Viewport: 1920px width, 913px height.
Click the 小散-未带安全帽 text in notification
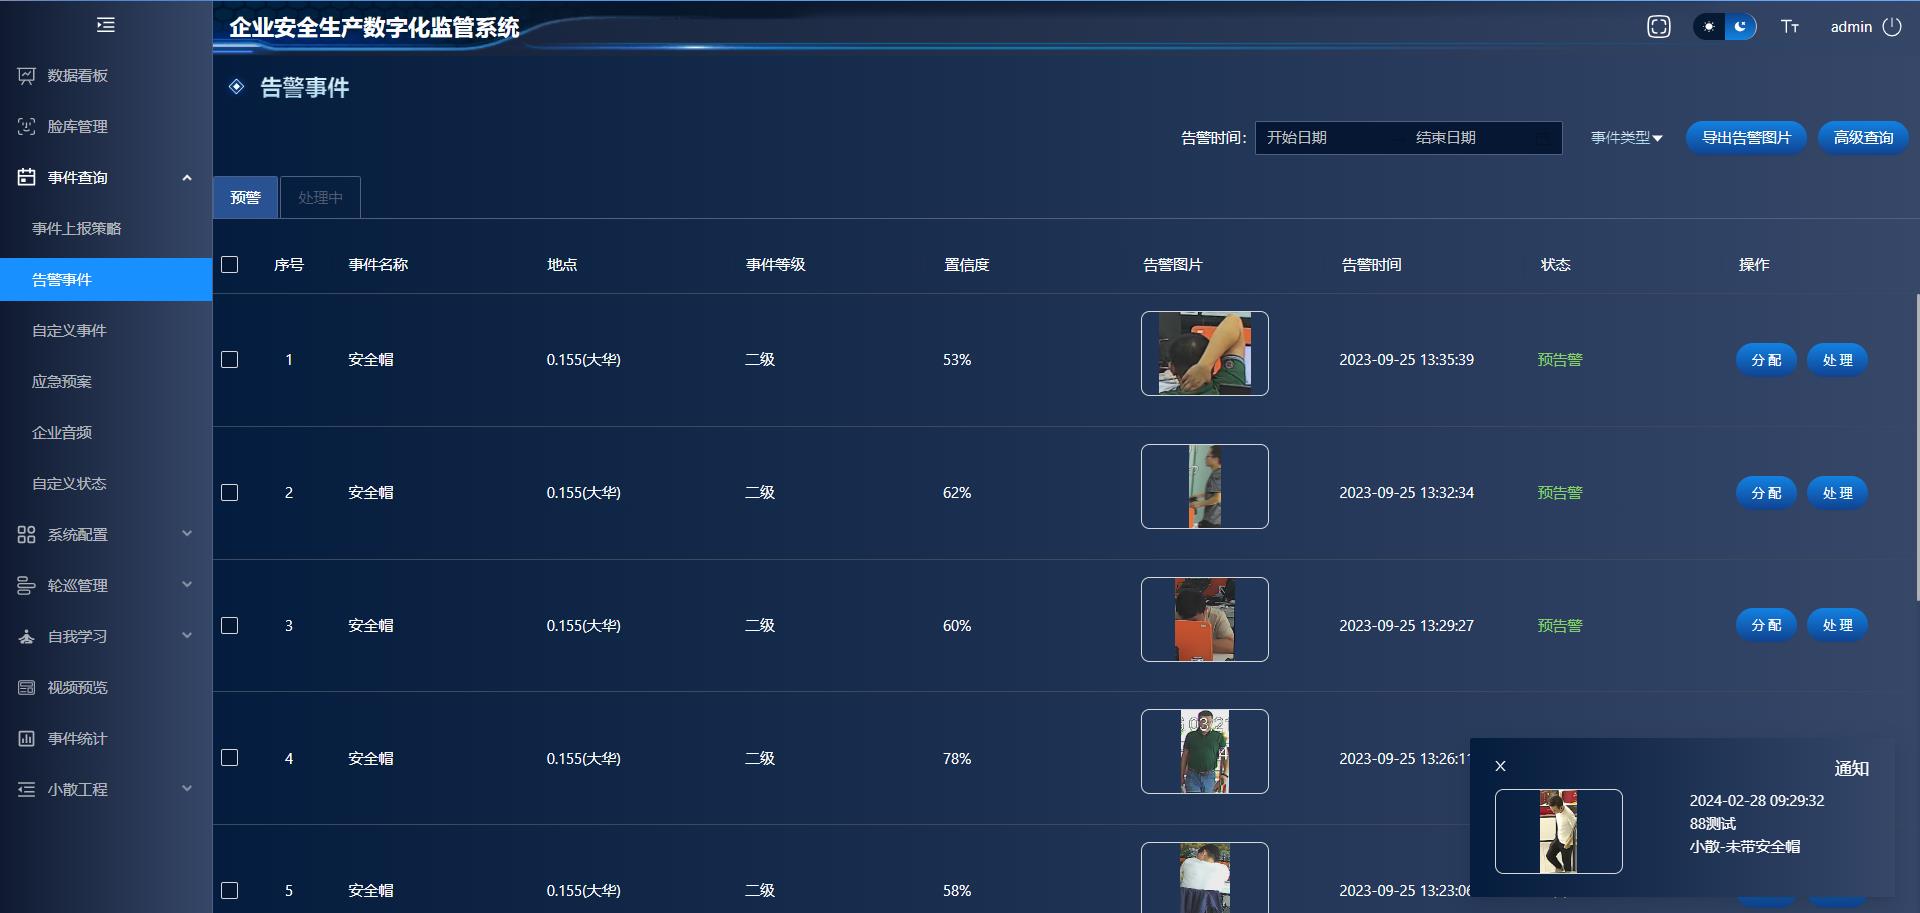[x=1745, y=847]
